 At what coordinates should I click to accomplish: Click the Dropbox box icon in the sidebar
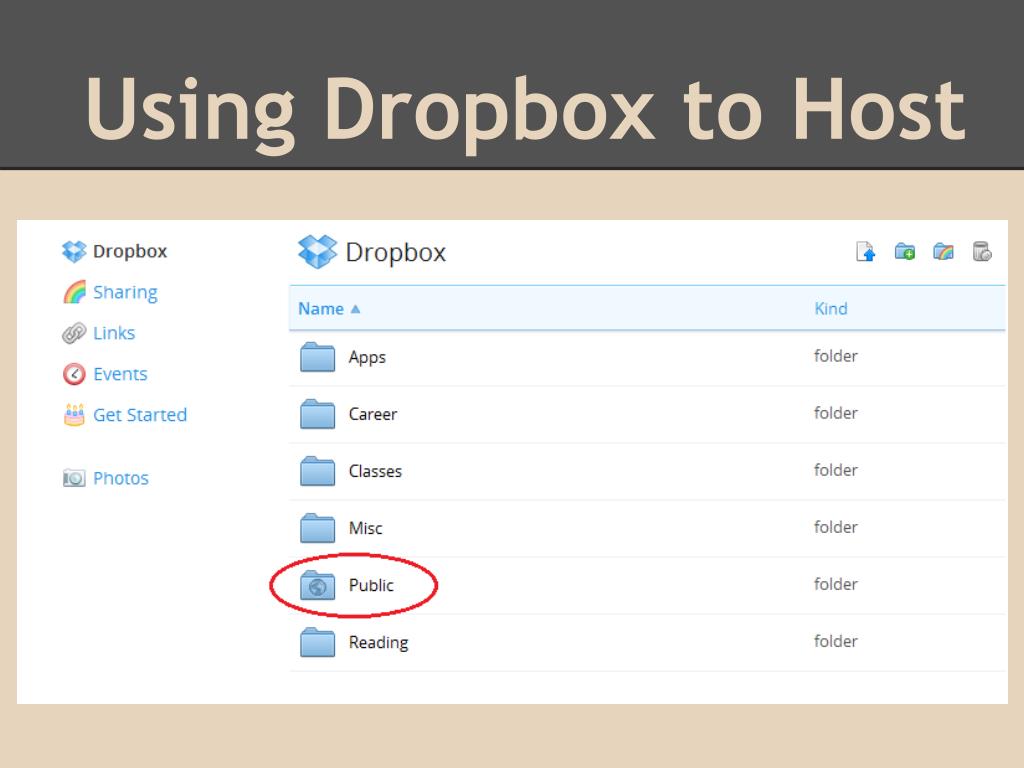74,251
